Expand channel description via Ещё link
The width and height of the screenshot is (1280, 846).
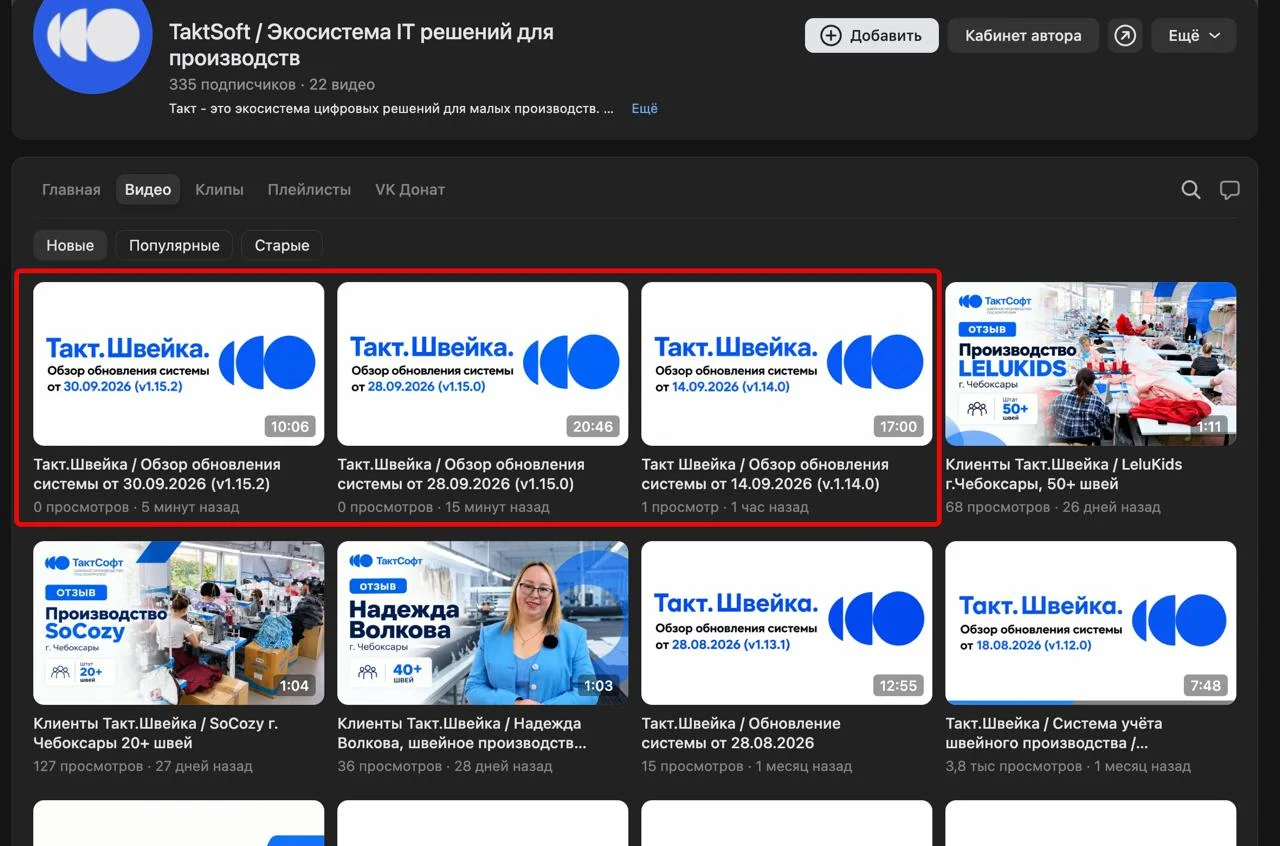pos(644,109)
